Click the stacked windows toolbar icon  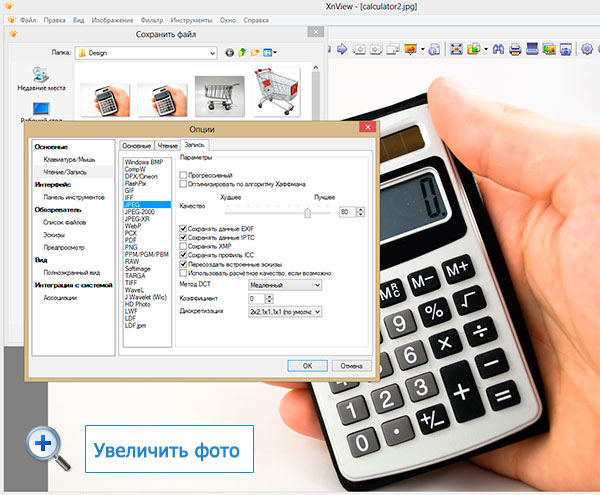pos(393,49)
